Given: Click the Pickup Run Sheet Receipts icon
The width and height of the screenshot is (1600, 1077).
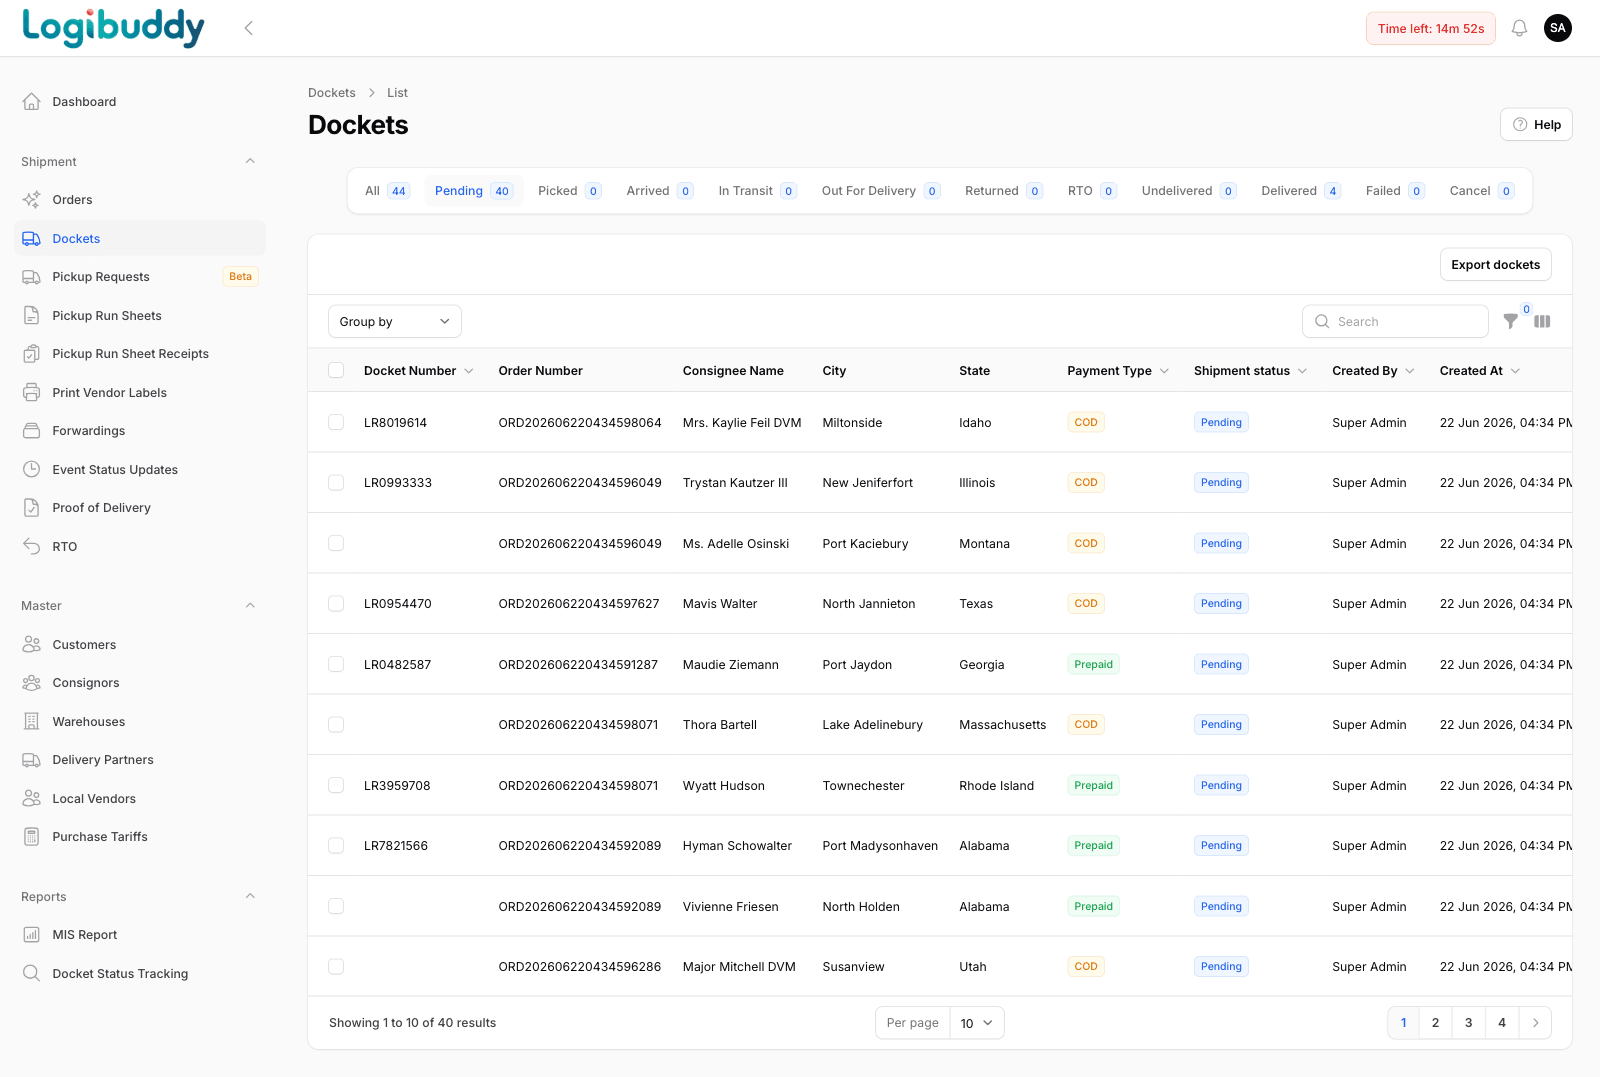Looking at the screenshot, I should click(32, 354).
